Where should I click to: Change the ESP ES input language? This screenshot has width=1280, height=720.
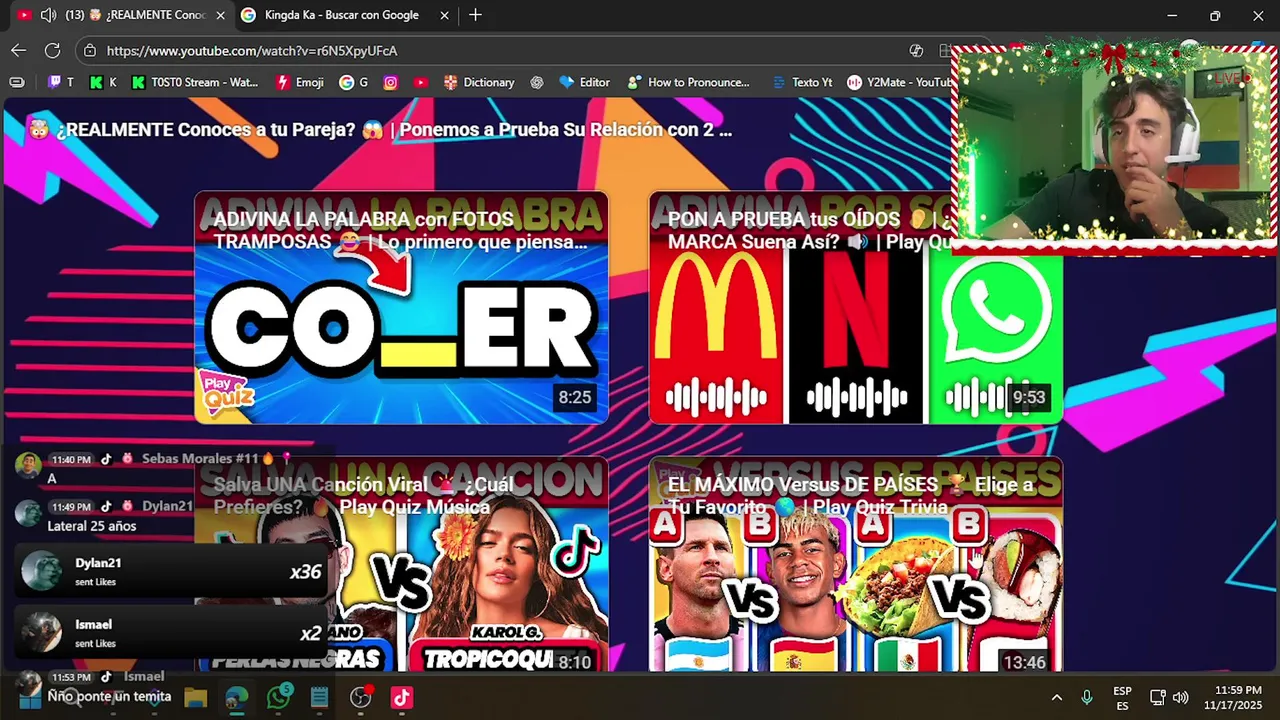click(1122, 698)
